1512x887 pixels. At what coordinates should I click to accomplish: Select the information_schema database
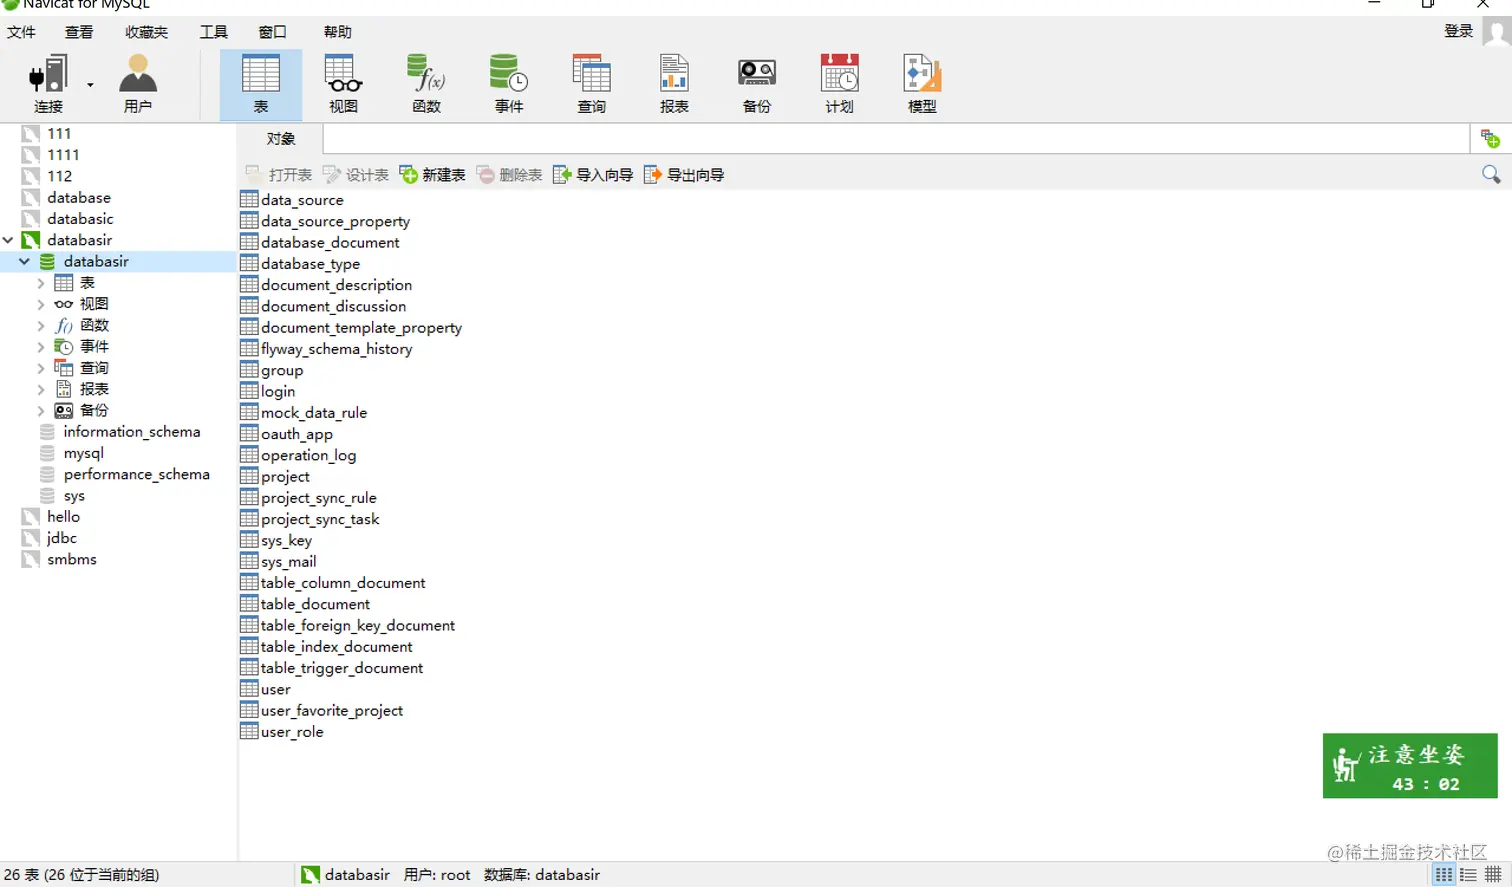click(x=131, y=432)
